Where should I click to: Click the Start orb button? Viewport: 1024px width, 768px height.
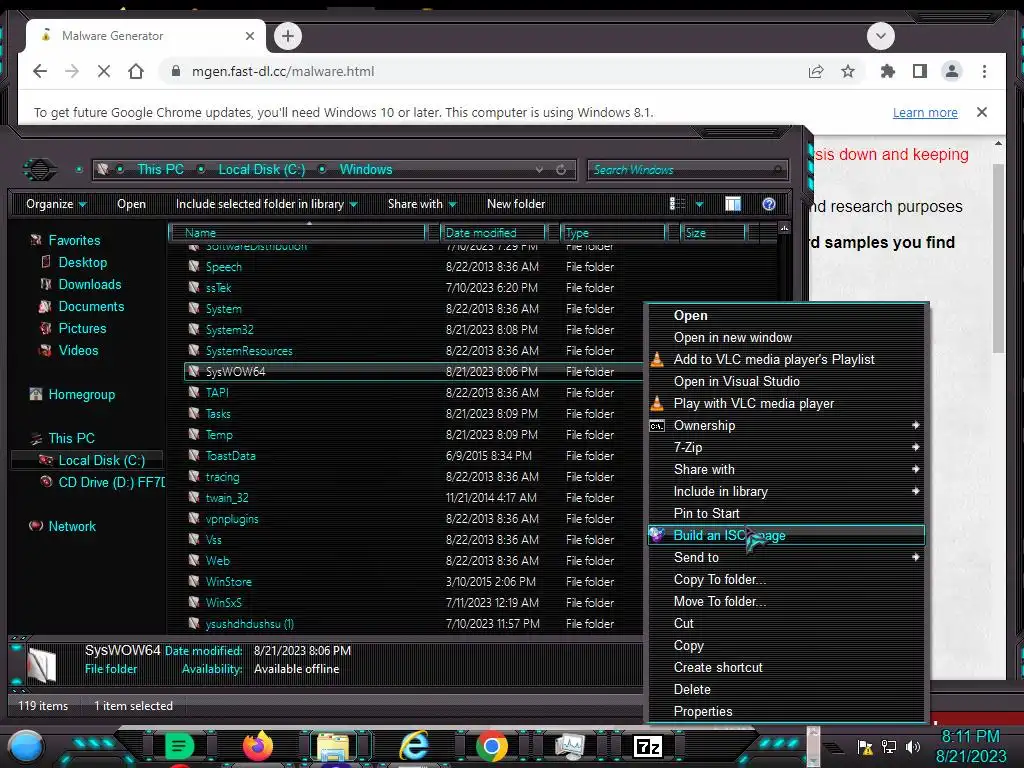[25, 746]
